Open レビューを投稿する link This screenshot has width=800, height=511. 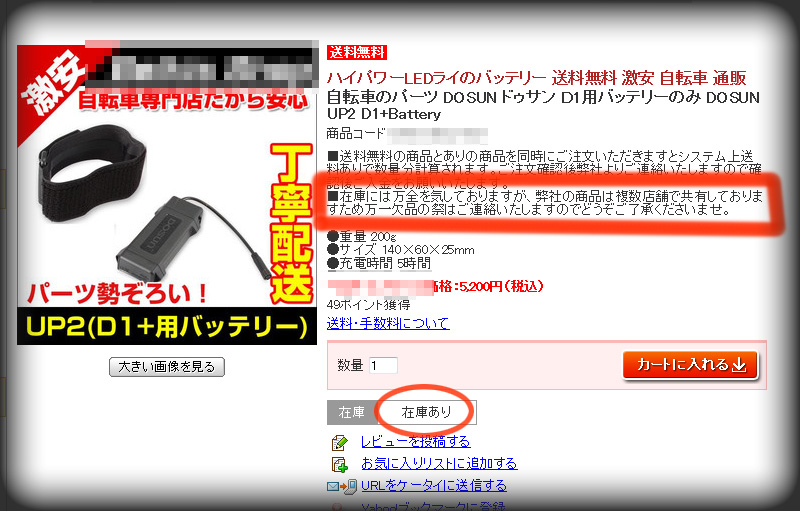click(x=415, y=441)
